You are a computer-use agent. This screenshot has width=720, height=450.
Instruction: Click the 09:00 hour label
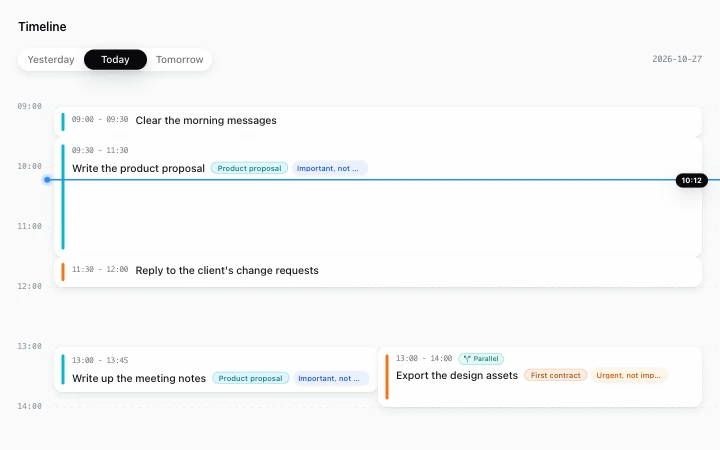coord(29,106)
